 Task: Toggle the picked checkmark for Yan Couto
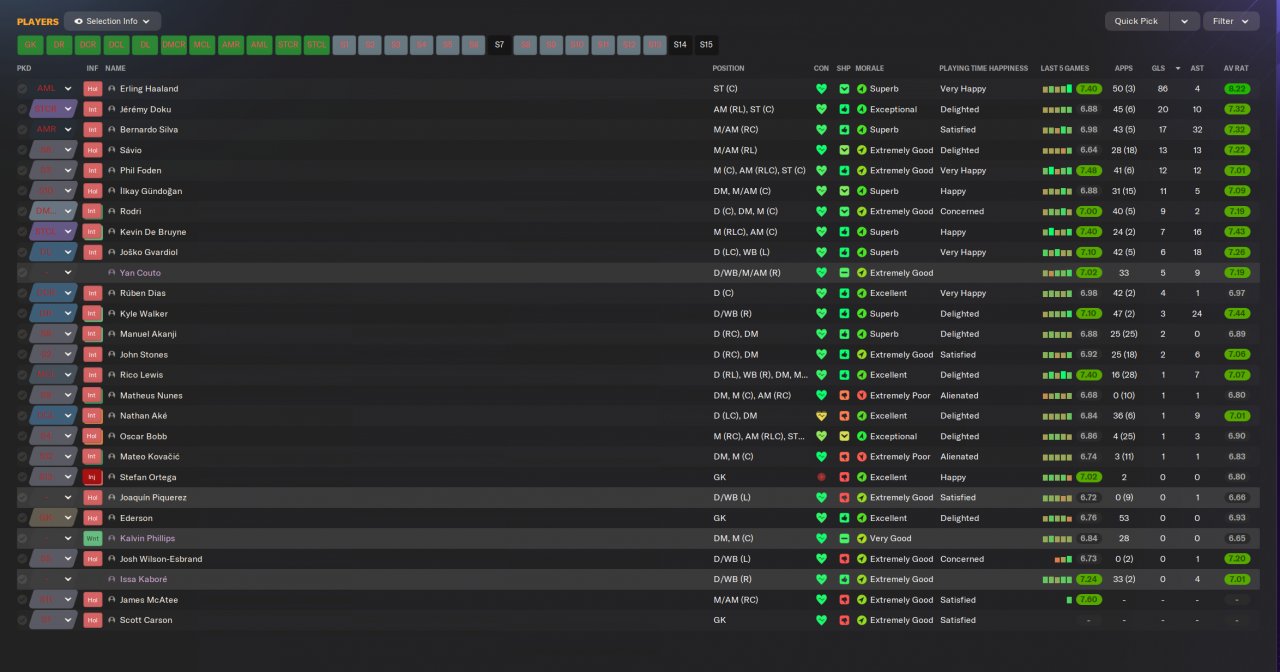(22, 273)
